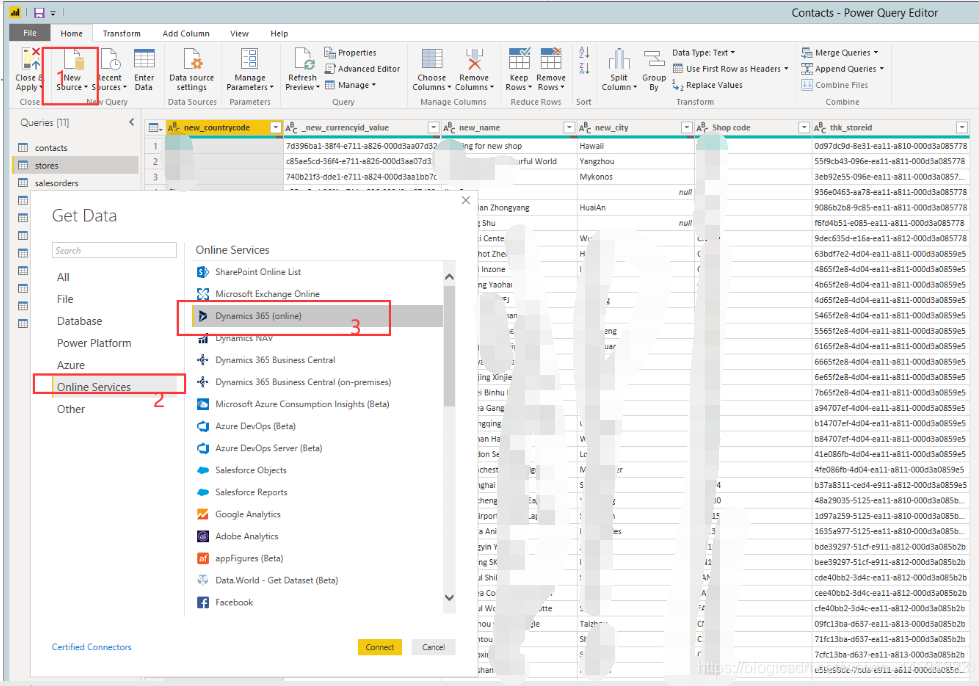Collapse the Queries pane
Screen dimensions: 979x686
click(x=132, y=122)
